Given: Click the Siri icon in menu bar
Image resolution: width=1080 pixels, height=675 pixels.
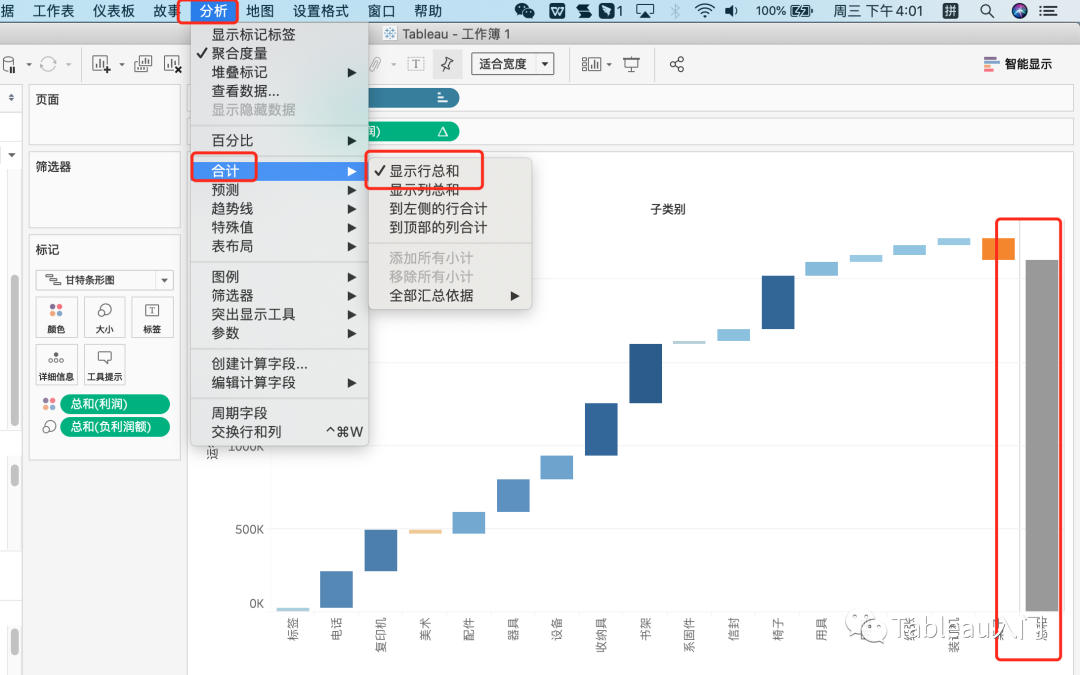Looking at the screenshot, I should [x=1019, y=11].
